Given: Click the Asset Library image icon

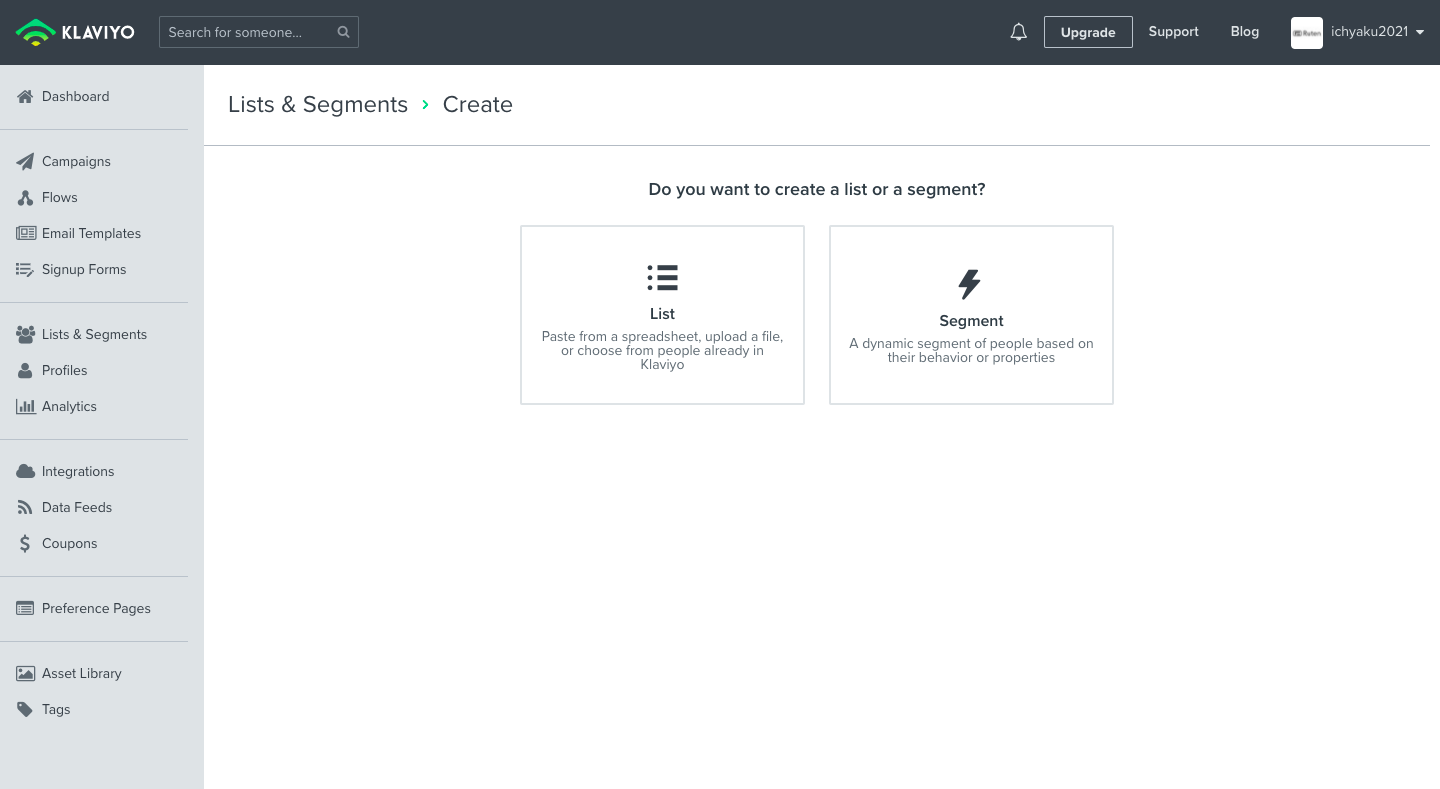Looking at the screenshot, I should pyautogui.click(x=25, y=673).
